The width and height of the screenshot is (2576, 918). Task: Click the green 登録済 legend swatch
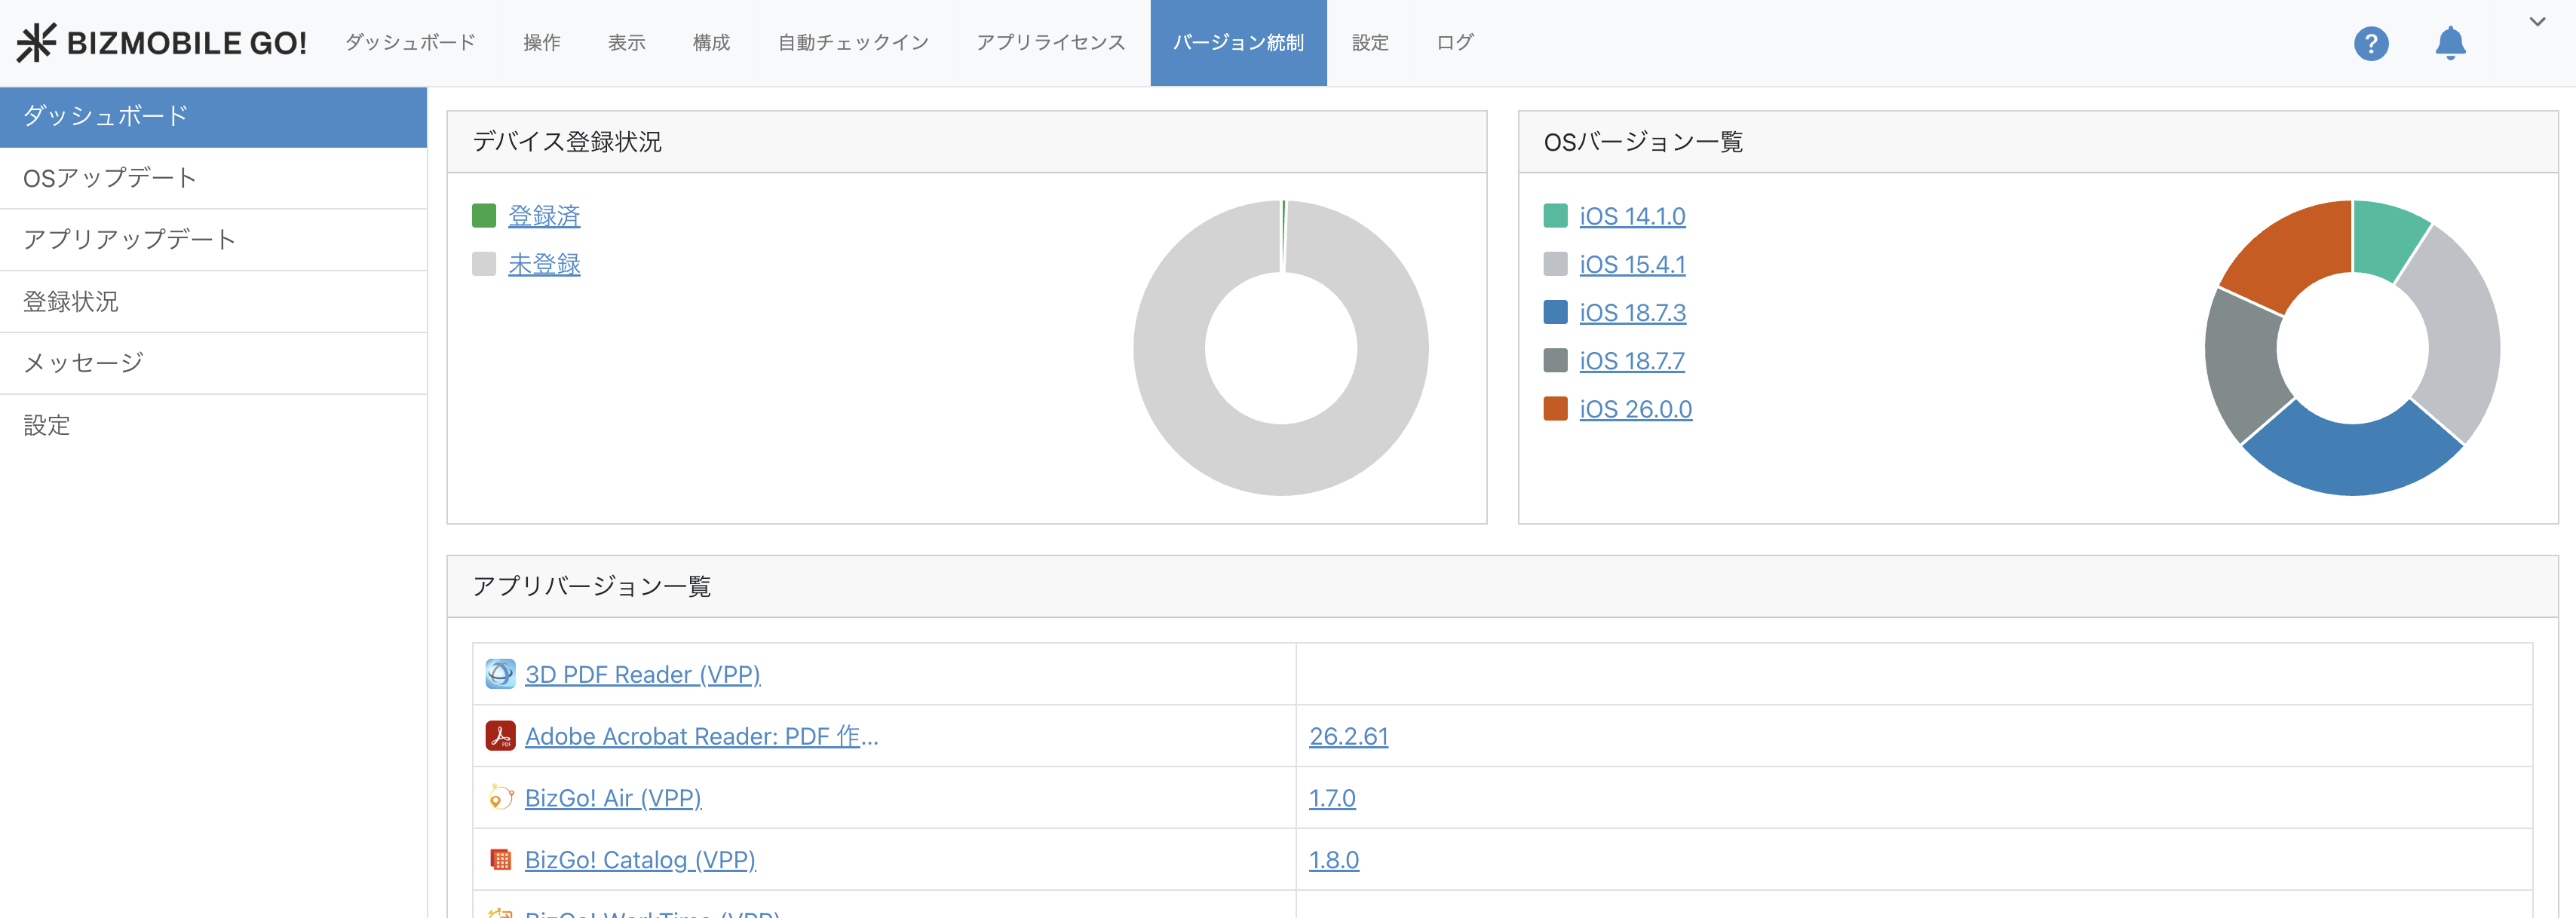pos(484,216)
